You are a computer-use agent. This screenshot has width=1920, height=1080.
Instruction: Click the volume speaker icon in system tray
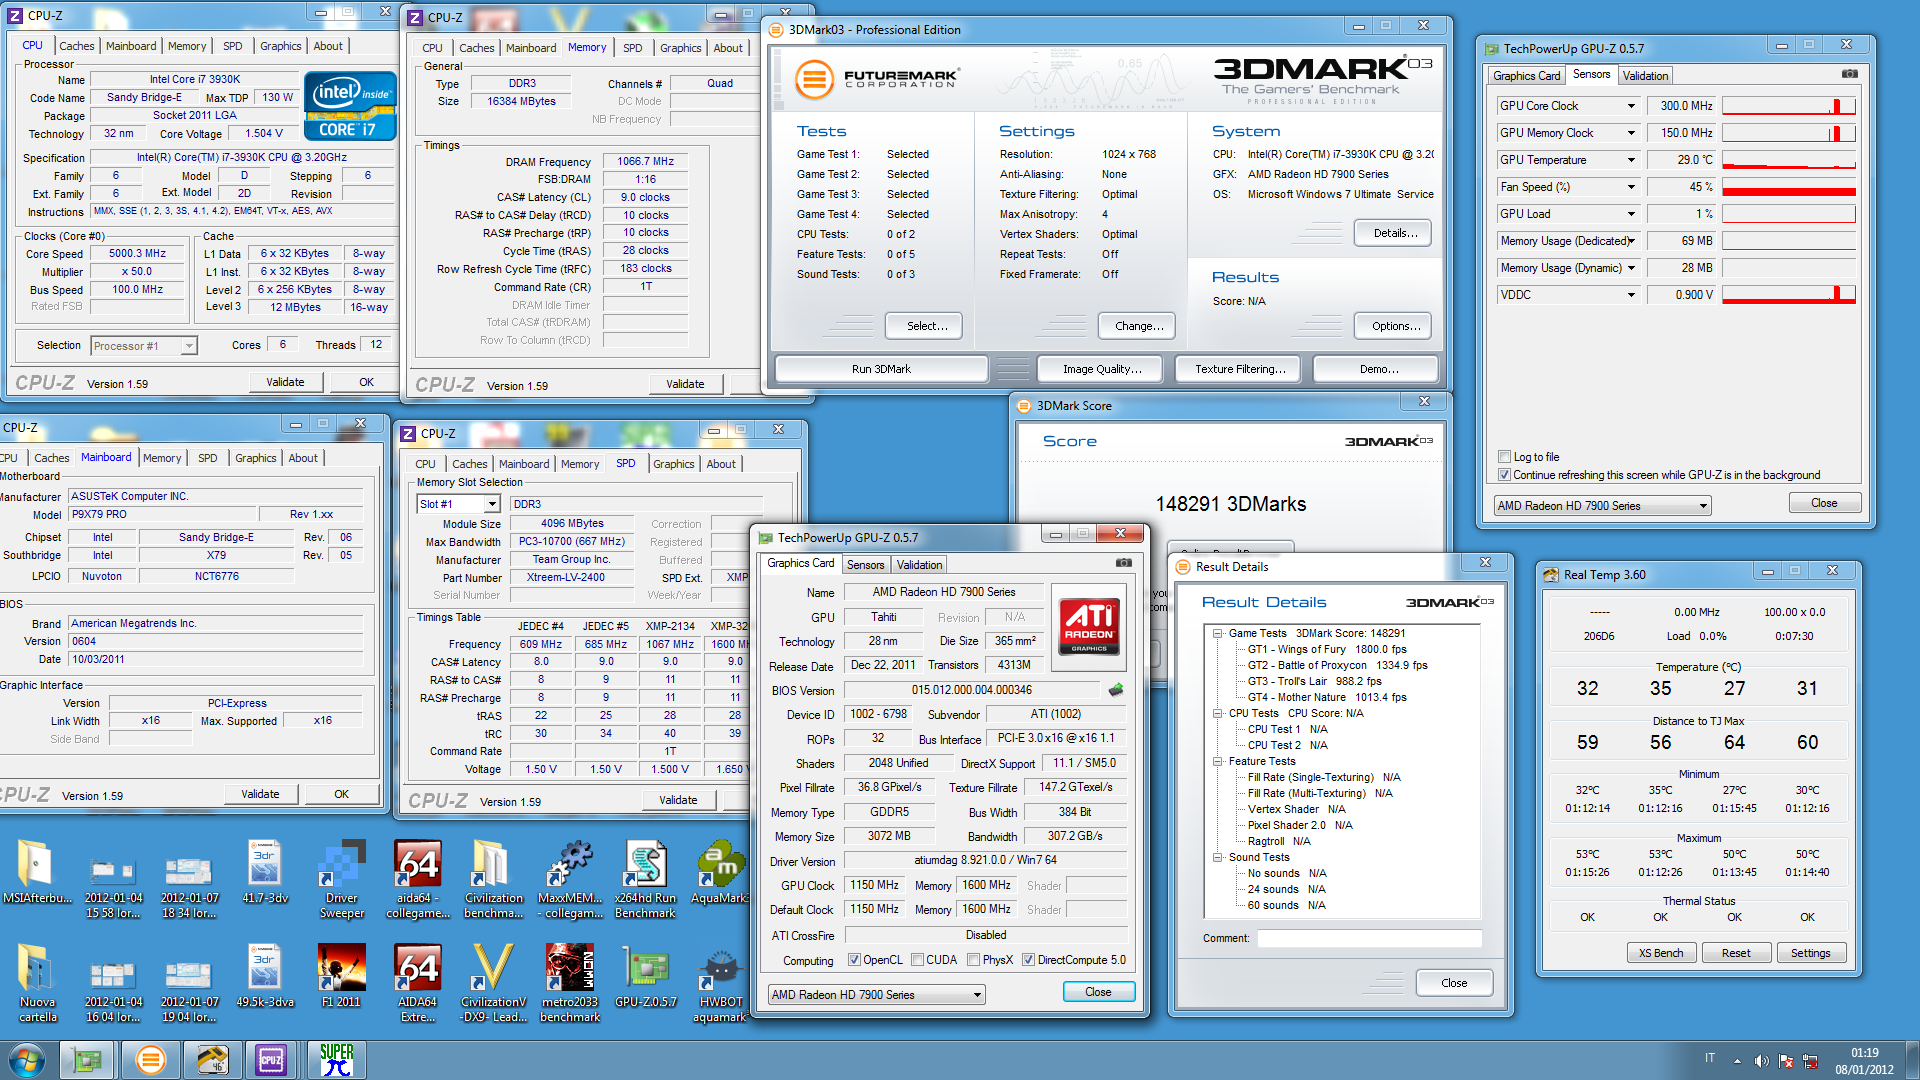point(1761,1061)
